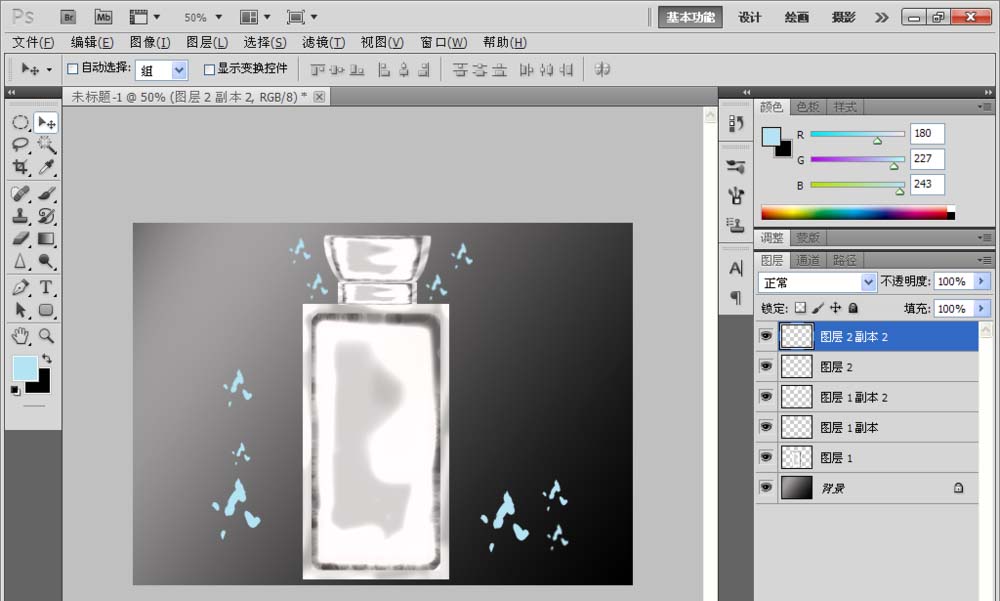This screenshot has width=1000, height=601.
Task: Switch to the 绘画 workspace
Action: (797, 17)
